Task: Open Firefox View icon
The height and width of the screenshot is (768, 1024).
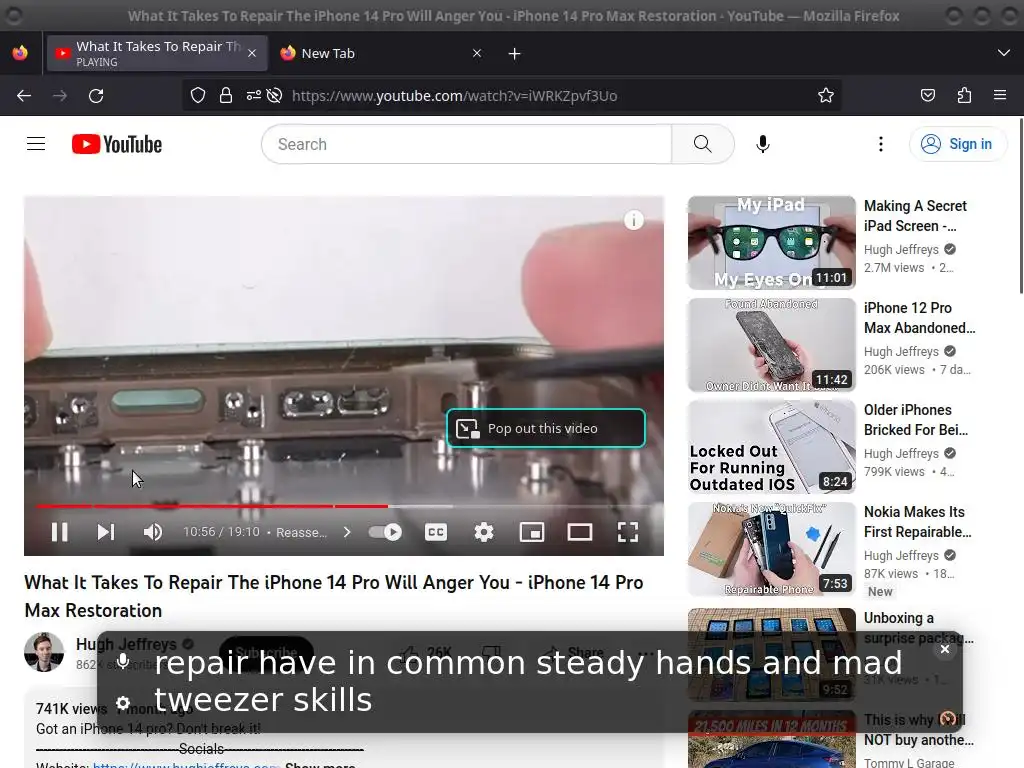Action: pos(20,53)
